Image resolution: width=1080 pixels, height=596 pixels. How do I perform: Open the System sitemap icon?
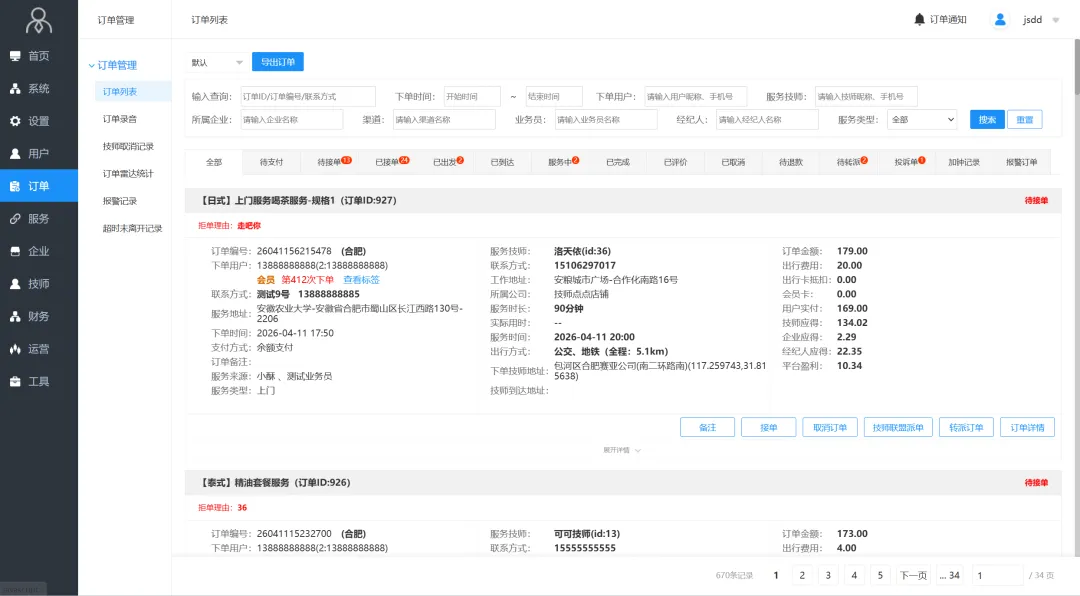pyautogui.click(x=15, y=89)
